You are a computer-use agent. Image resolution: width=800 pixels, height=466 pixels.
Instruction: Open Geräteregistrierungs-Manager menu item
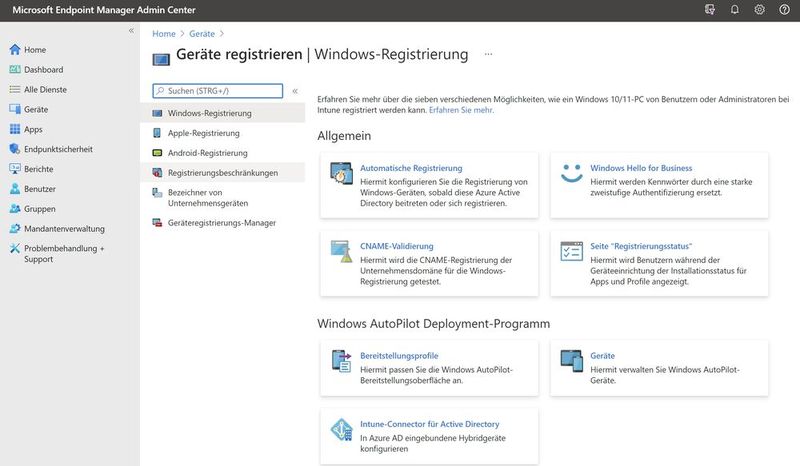[x=222, y=223]
